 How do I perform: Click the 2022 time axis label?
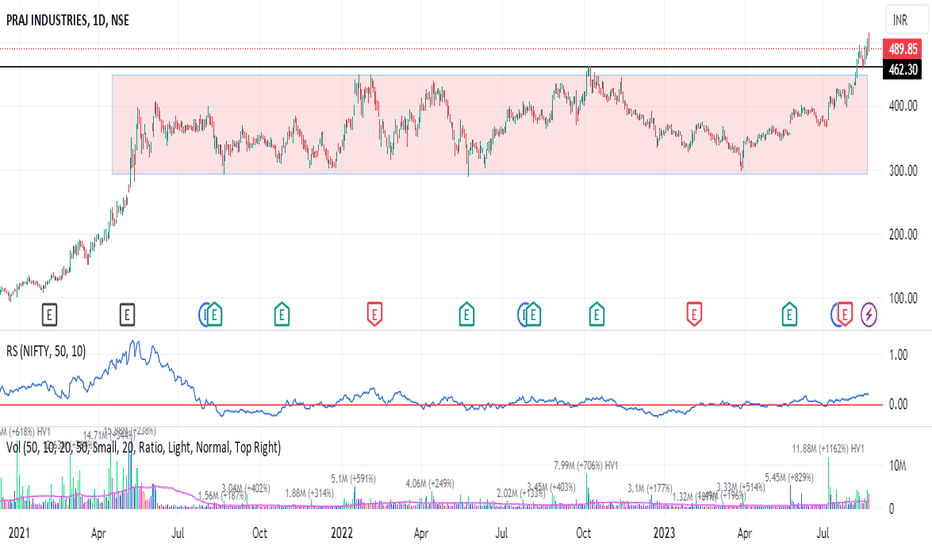point(342,533)
